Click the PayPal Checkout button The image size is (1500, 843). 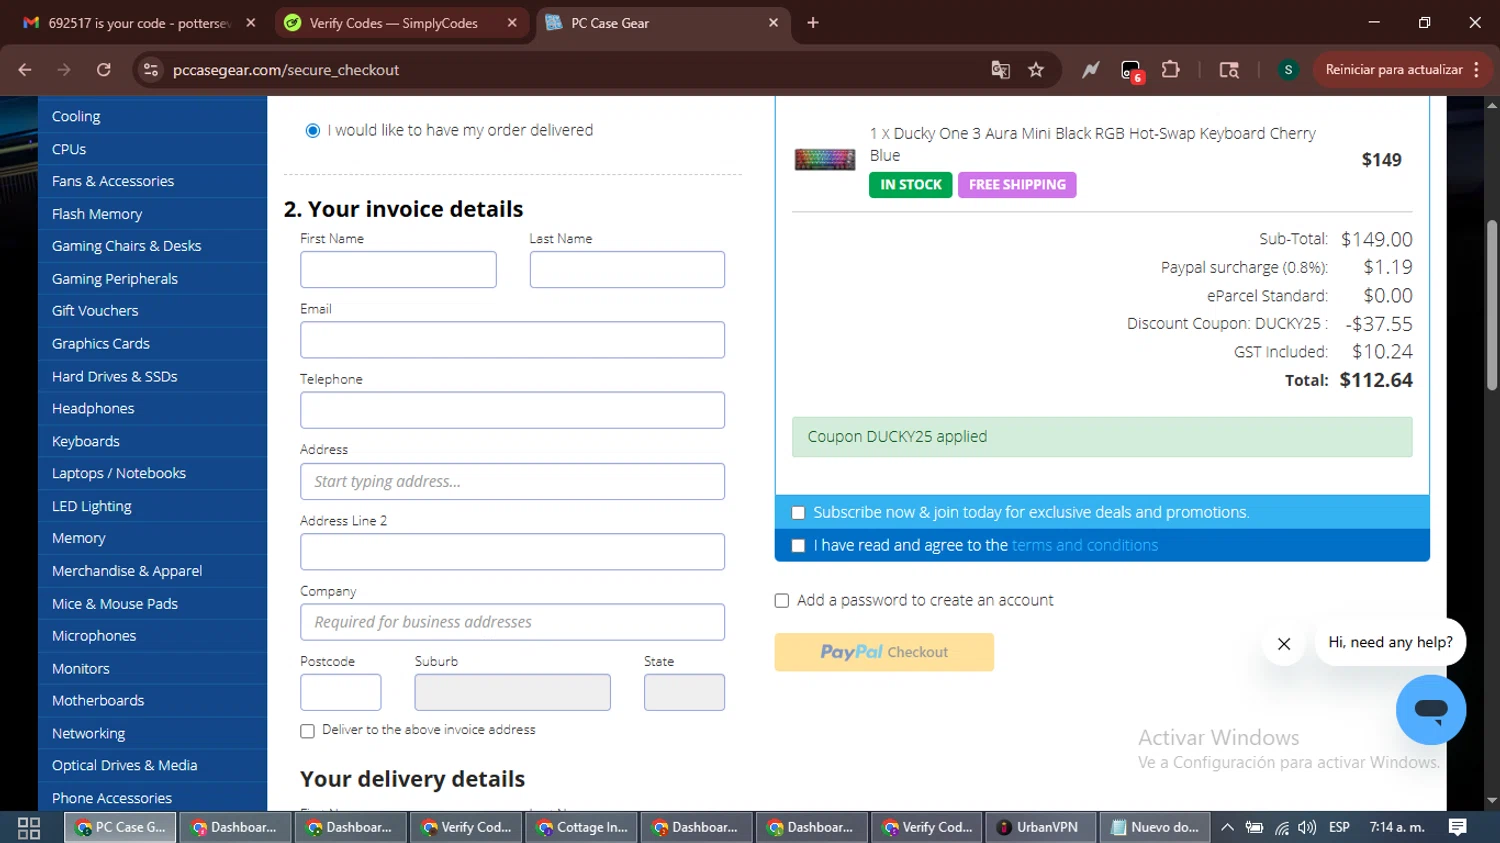[x=884, y=652]
